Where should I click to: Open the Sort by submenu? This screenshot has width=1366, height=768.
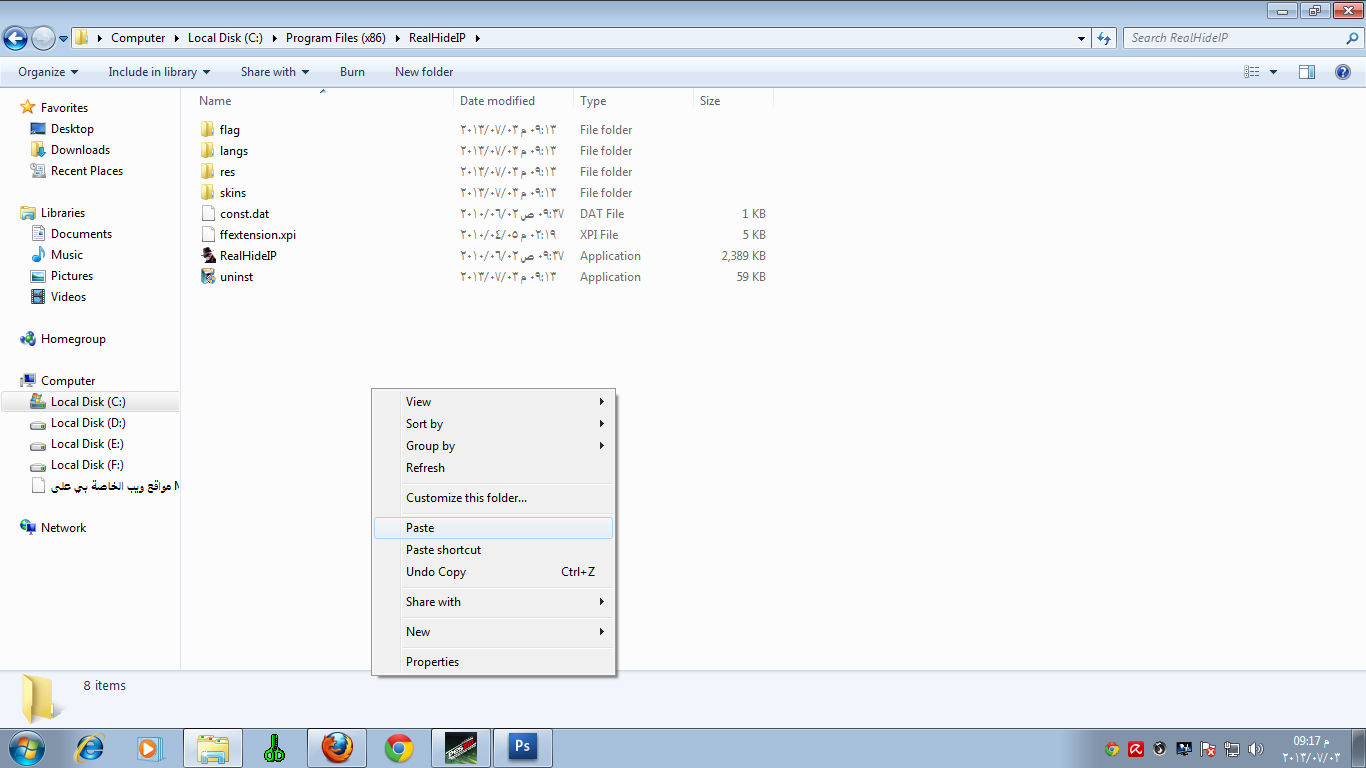494,424
